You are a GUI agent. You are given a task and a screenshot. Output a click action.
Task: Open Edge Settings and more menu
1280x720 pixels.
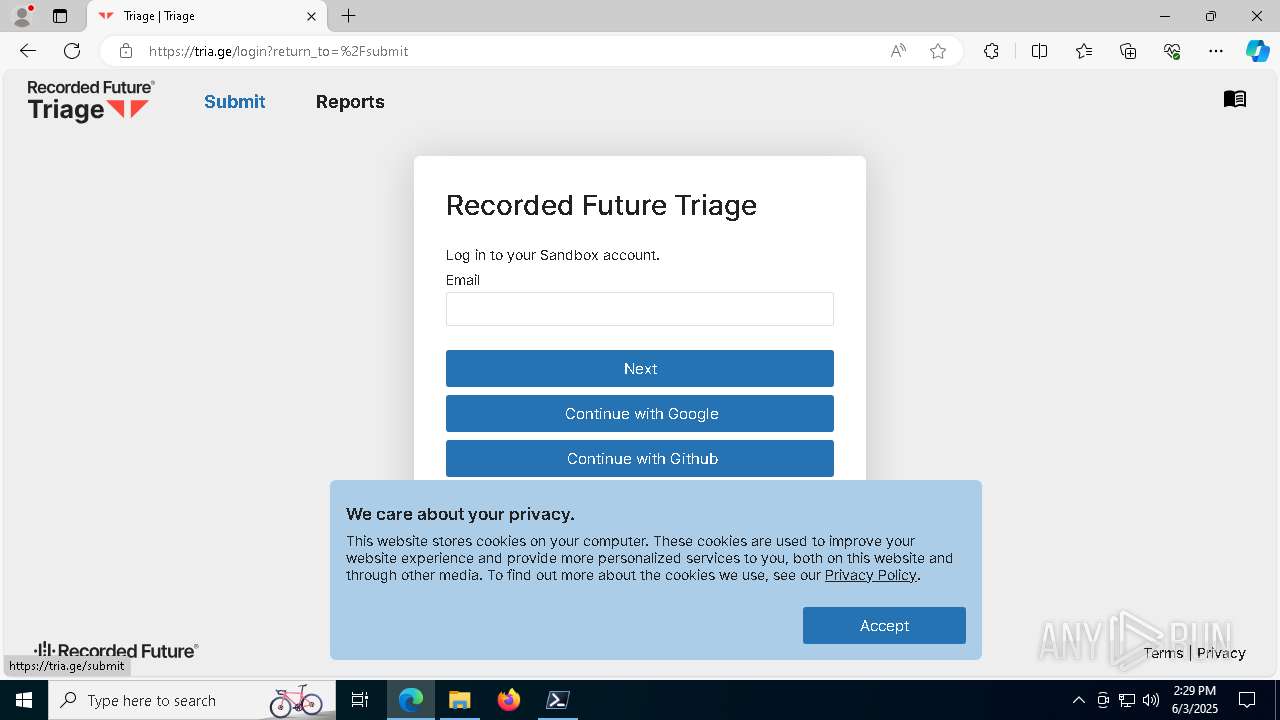click(x=1216, y=51)
